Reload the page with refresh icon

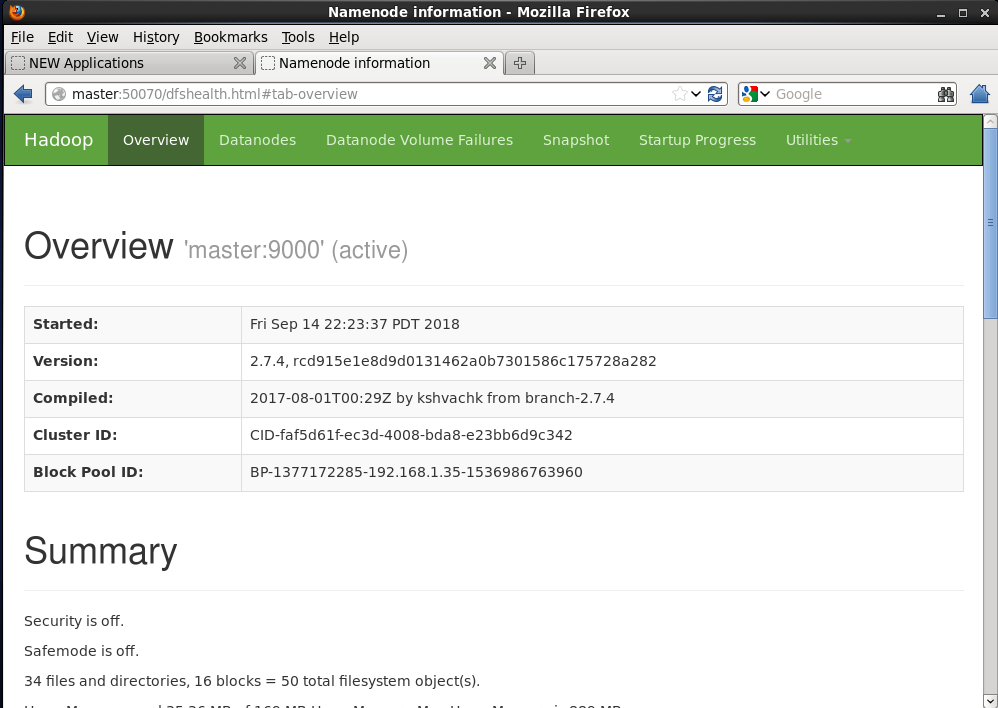tap(715, 94)
